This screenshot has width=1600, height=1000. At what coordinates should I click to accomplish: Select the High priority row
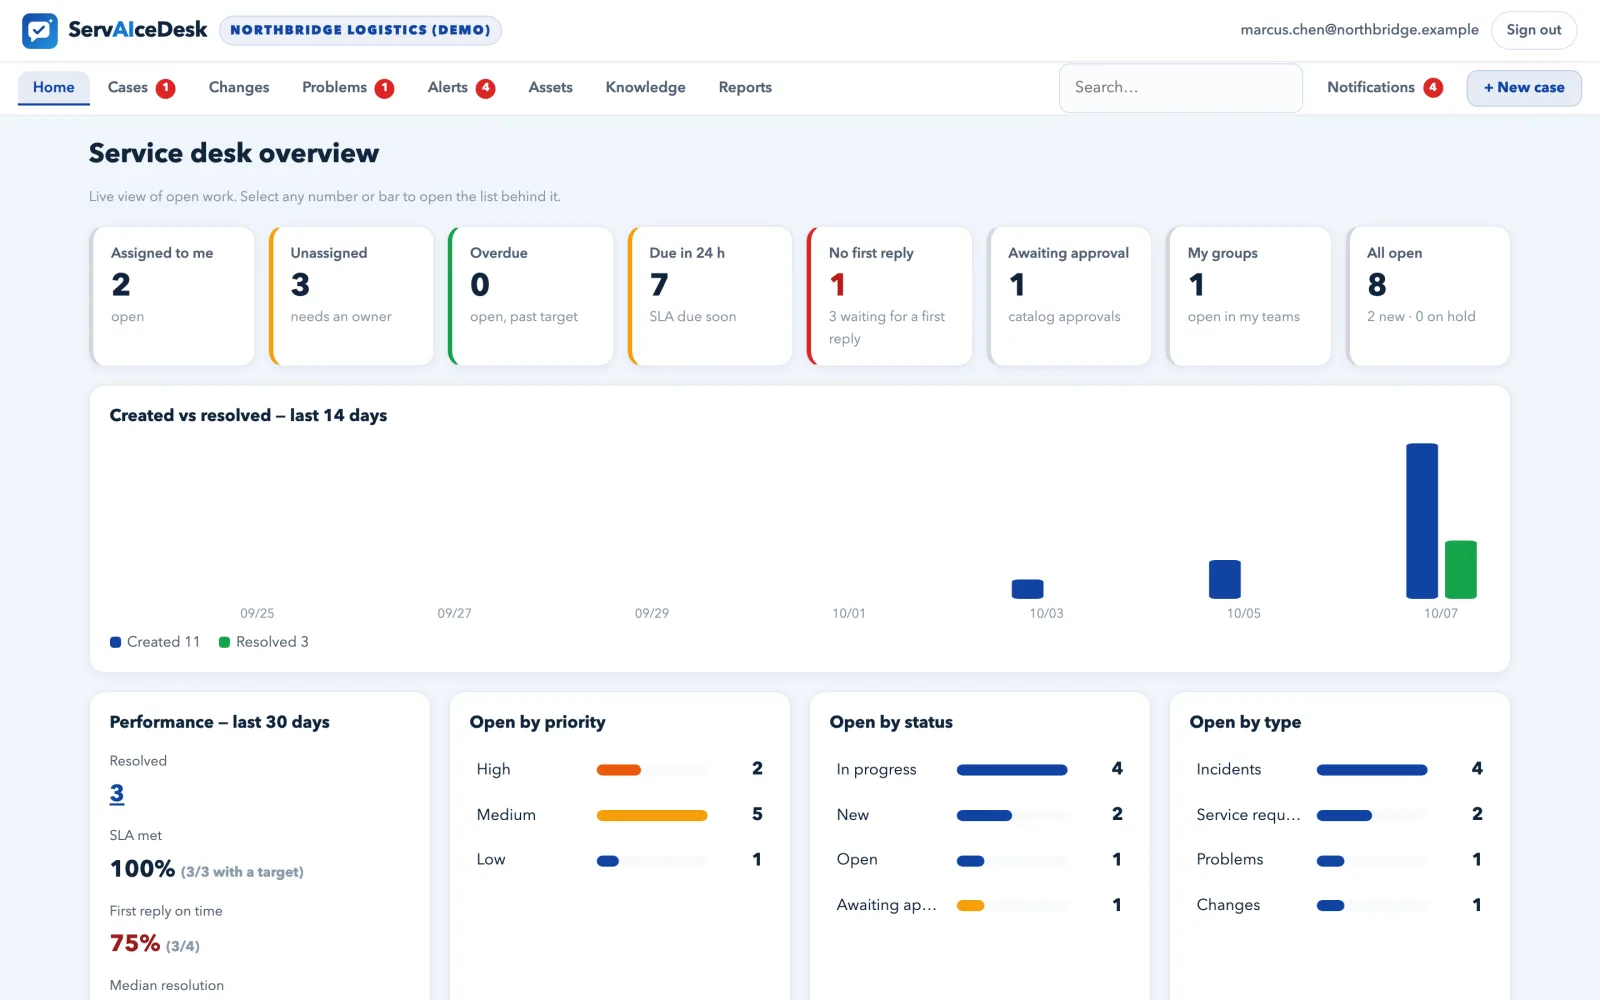pos(620,769)
